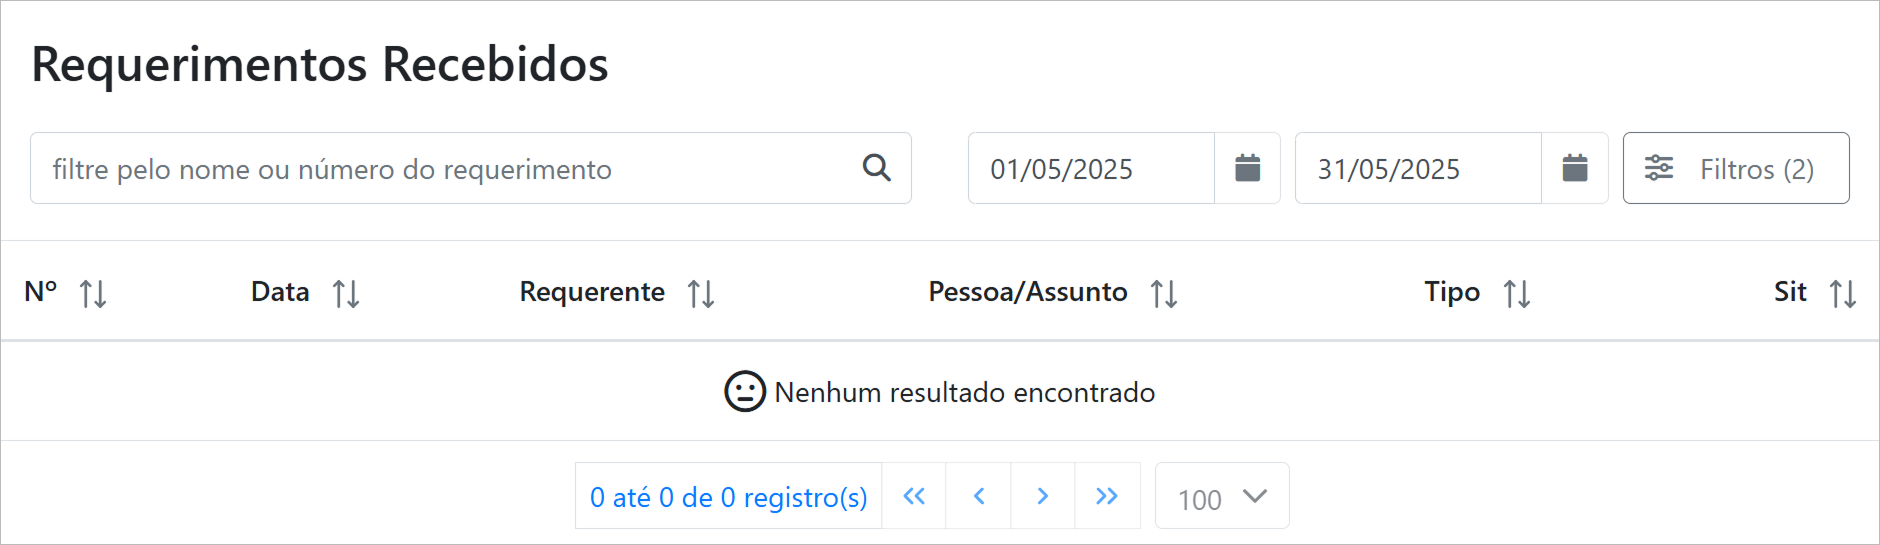The height and width of the screenshot is (545, 1880).
Task: Focus the requerimento name filter field
Action: [440, 168]
